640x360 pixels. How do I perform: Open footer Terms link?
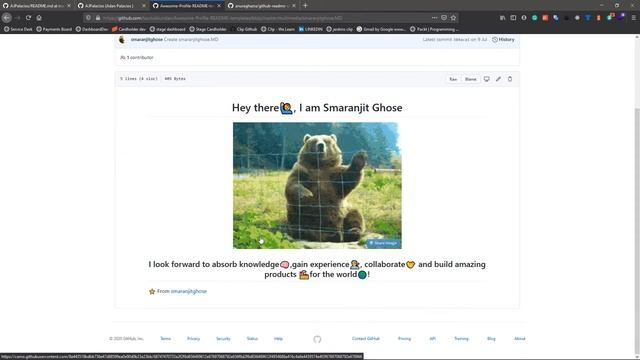pyautogui.click(x=165, y=339)
